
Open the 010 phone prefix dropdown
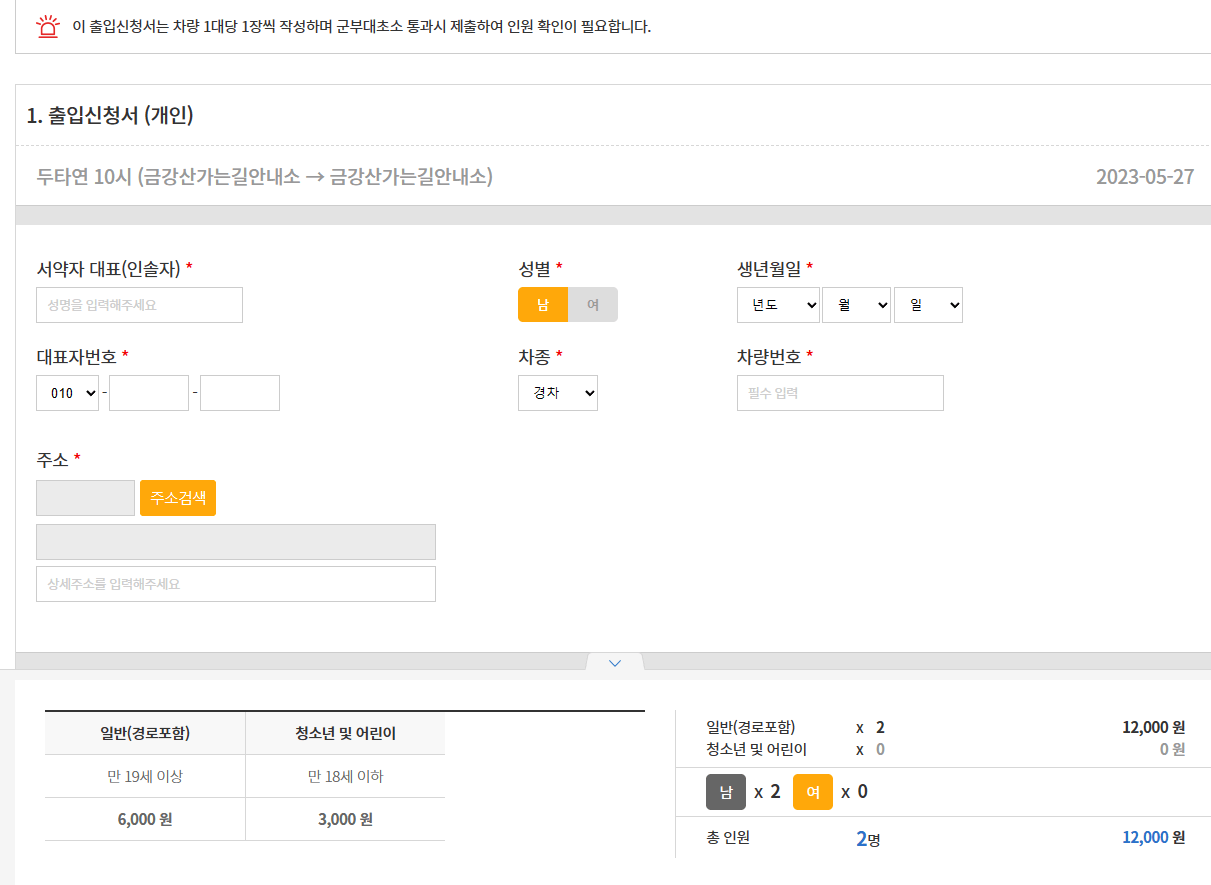pos(67,392)
